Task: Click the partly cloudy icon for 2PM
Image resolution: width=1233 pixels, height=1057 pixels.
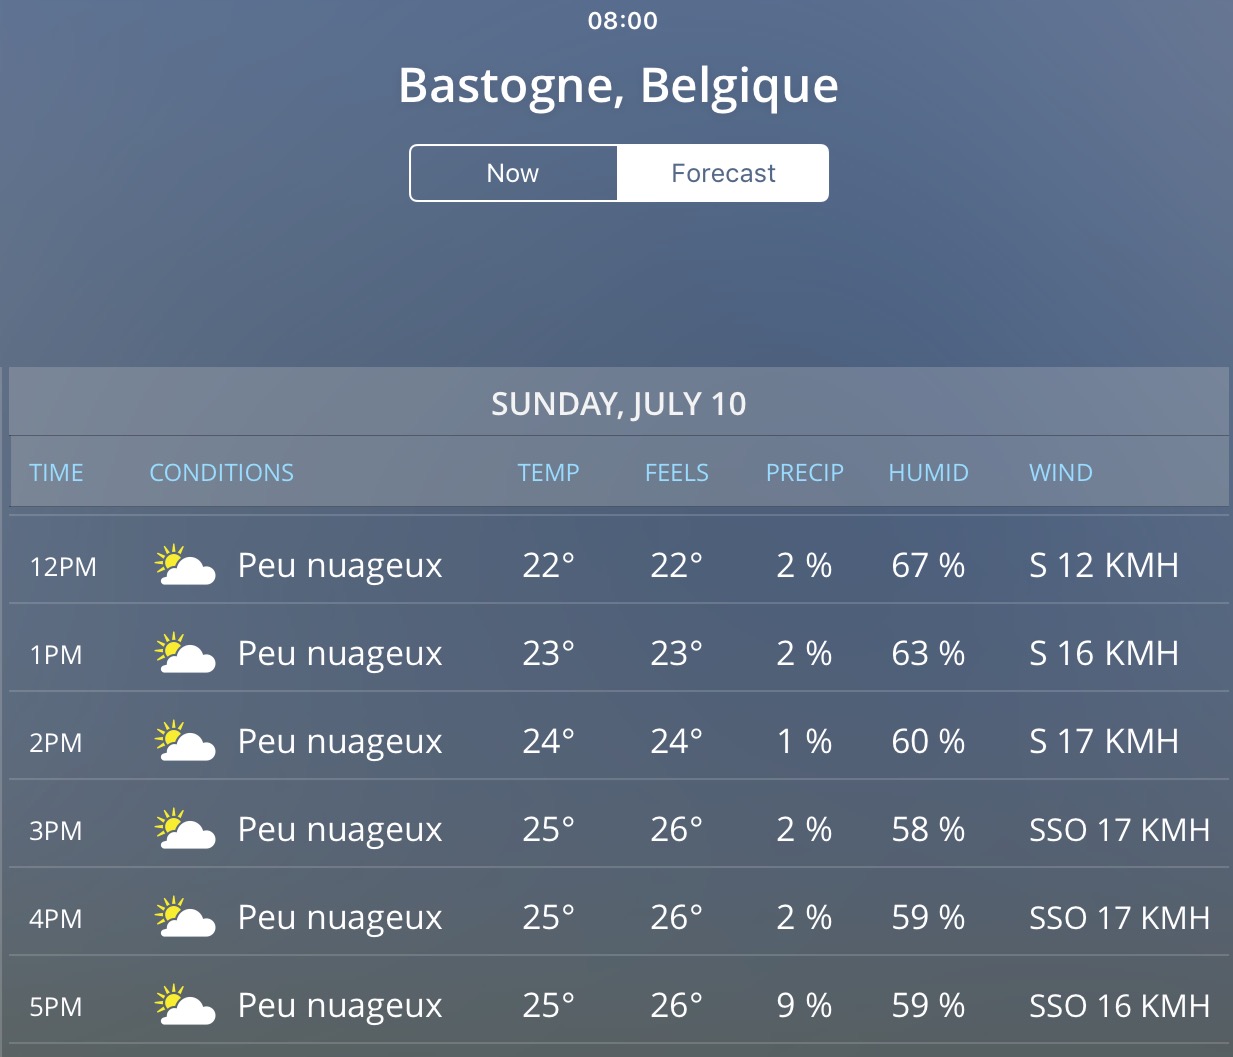Action: pyautogui.click(x=185, y=741)
